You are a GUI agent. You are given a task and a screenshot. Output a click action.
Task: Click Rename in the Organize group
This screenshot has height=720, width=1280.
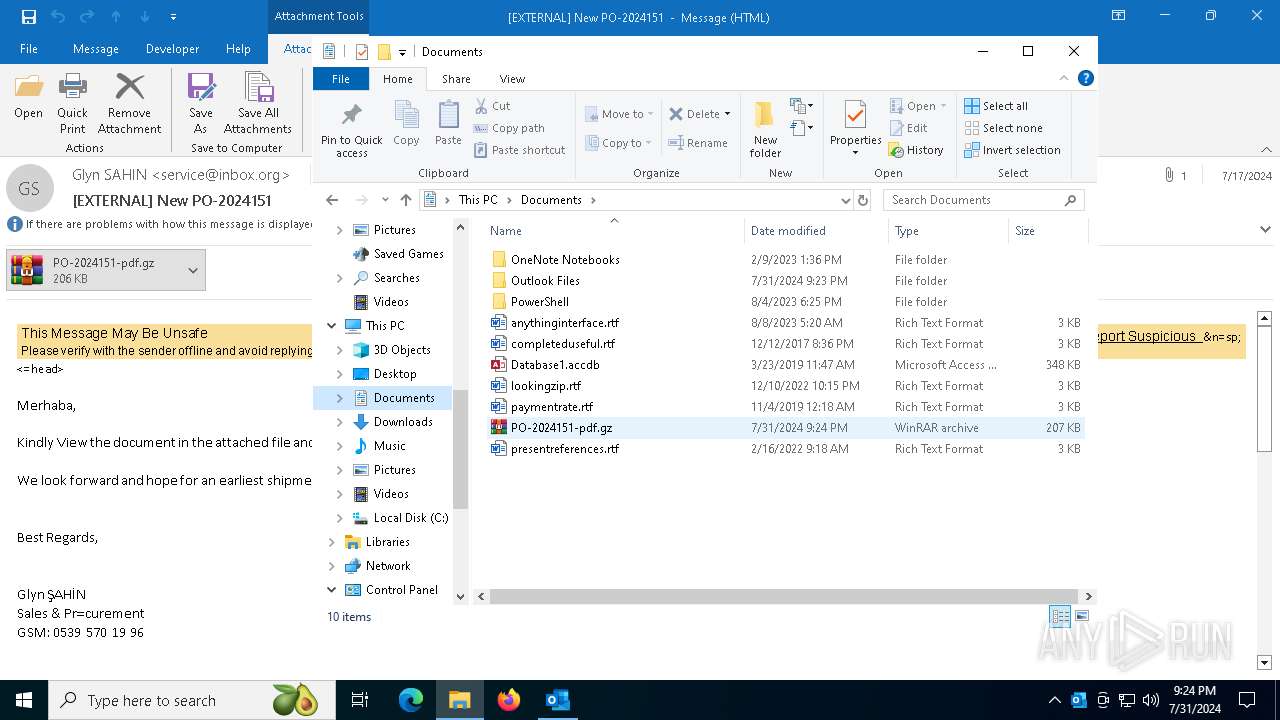698,143
